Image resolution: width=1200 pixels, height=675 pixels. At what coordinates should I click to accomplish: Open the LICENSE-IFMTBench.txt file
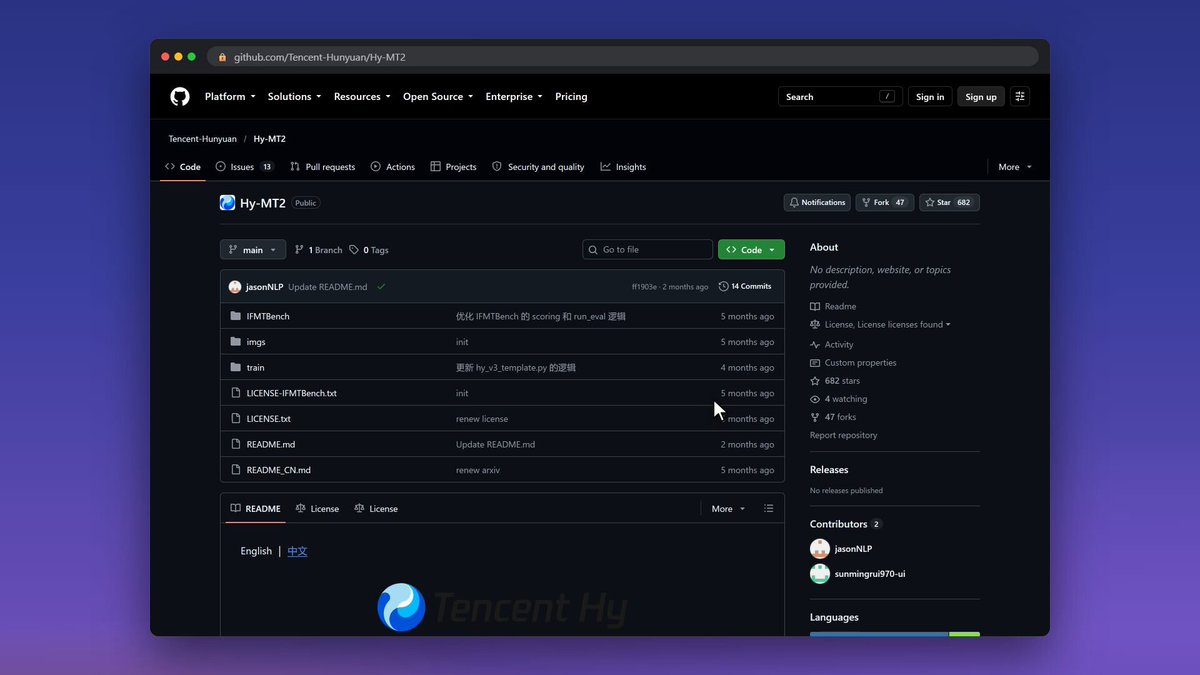(x=292, y=393)
